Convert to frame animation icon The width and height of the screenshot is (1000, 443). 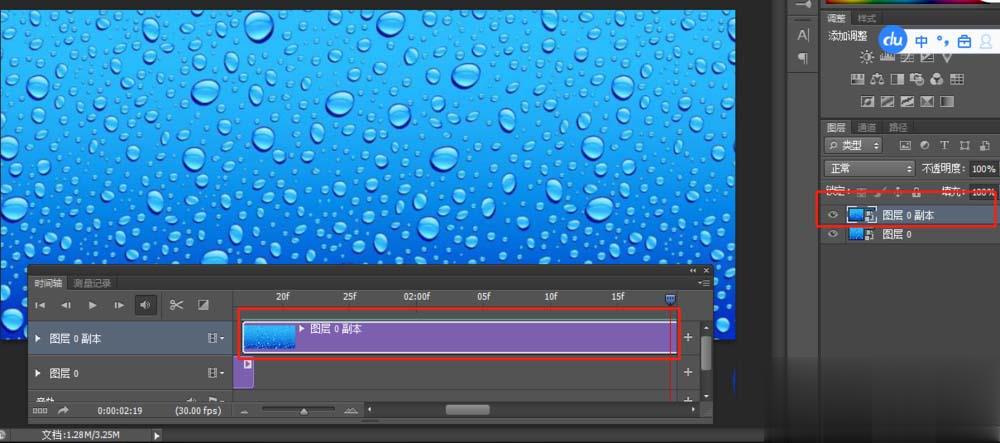40,410
